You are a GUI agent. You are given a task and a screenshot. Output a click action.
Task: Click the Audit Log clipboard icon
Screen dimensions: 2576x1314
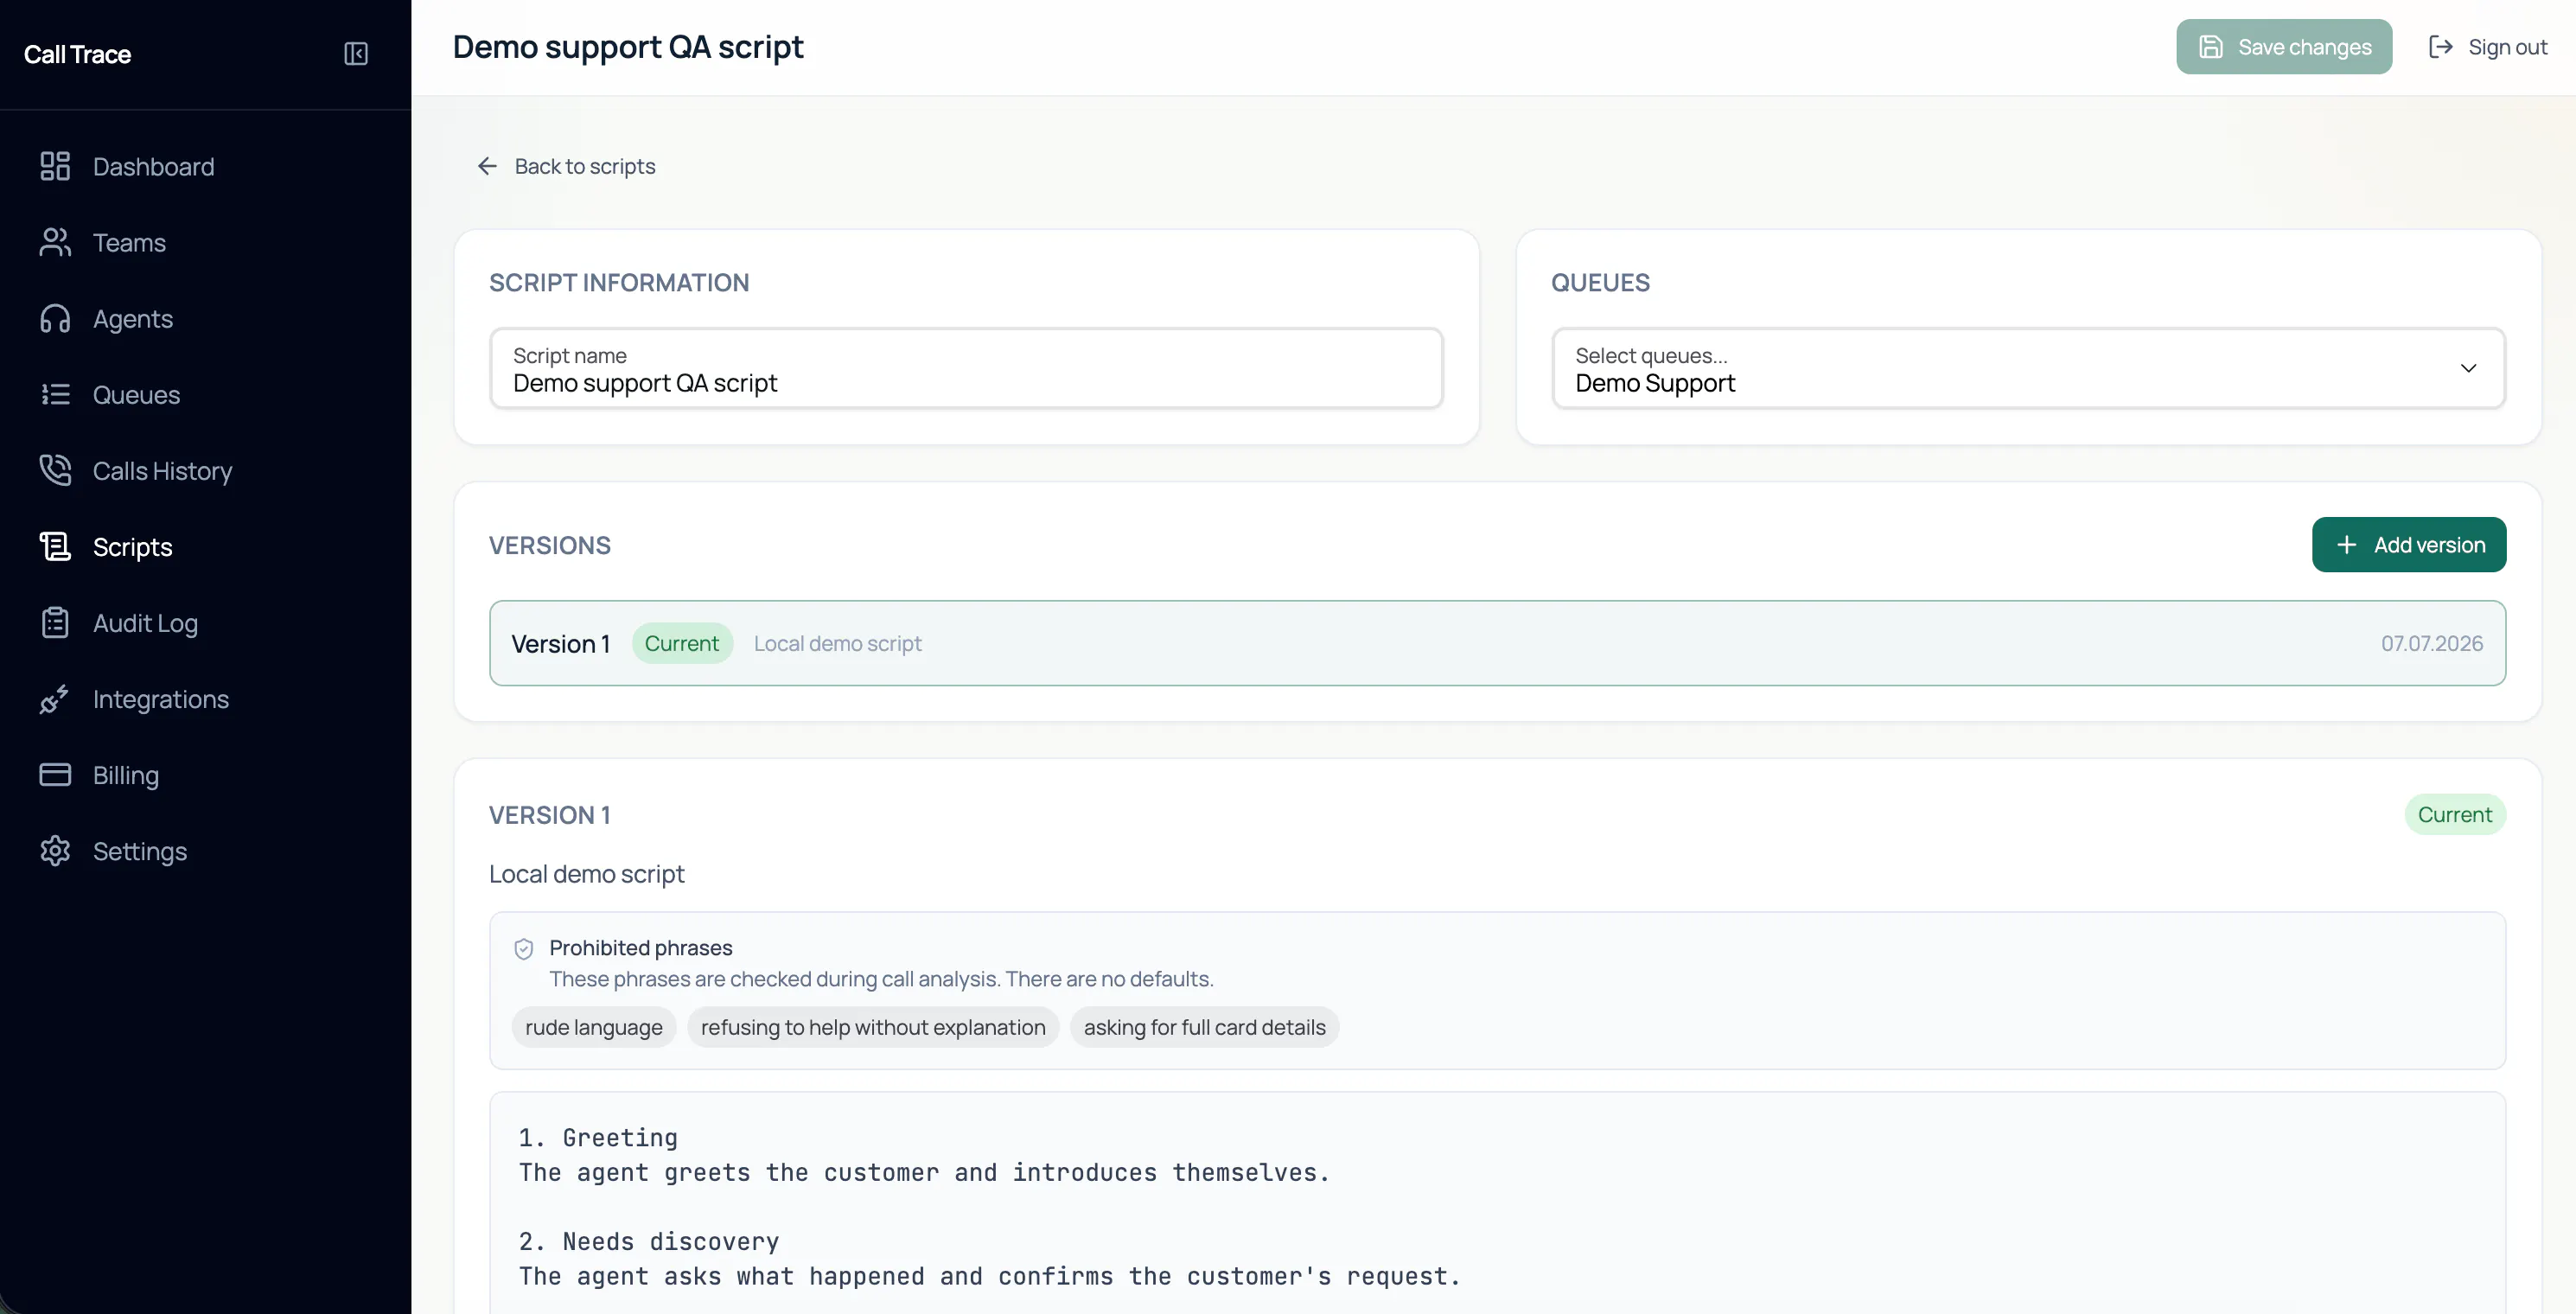tap(55, 622)
